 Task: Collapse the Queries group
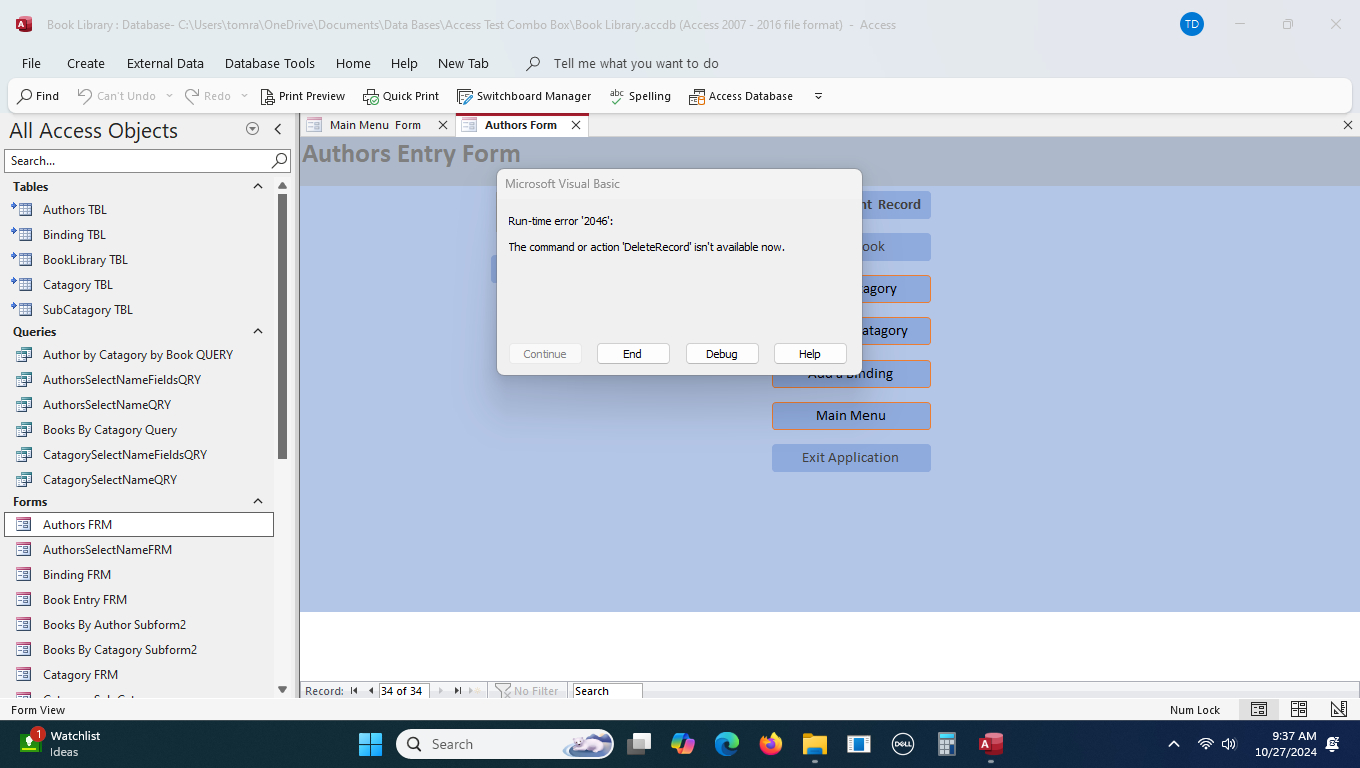pos(258,332)
